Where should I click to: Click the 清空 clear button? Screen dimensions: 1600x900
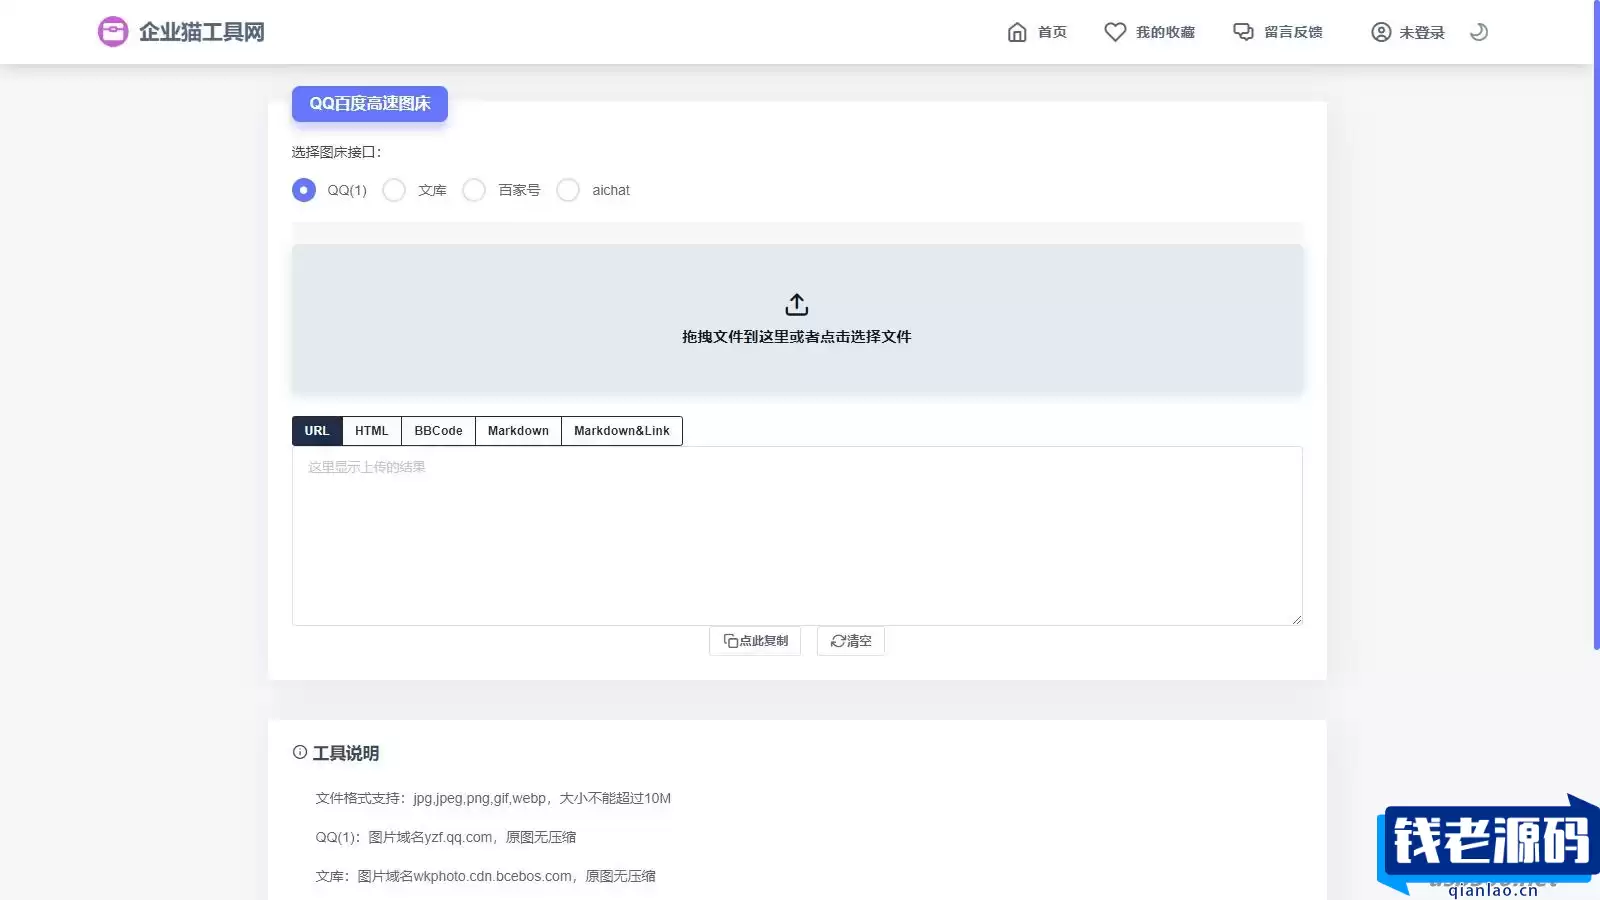coord(851,641)
